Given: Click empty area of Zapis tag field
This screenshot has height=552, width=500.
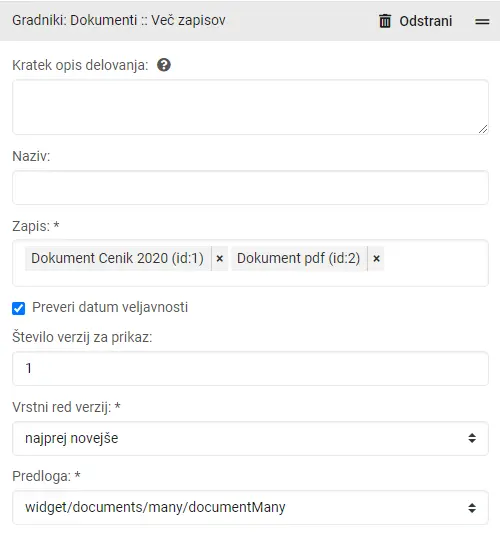Looking at the screenshot, I should 435,263.
